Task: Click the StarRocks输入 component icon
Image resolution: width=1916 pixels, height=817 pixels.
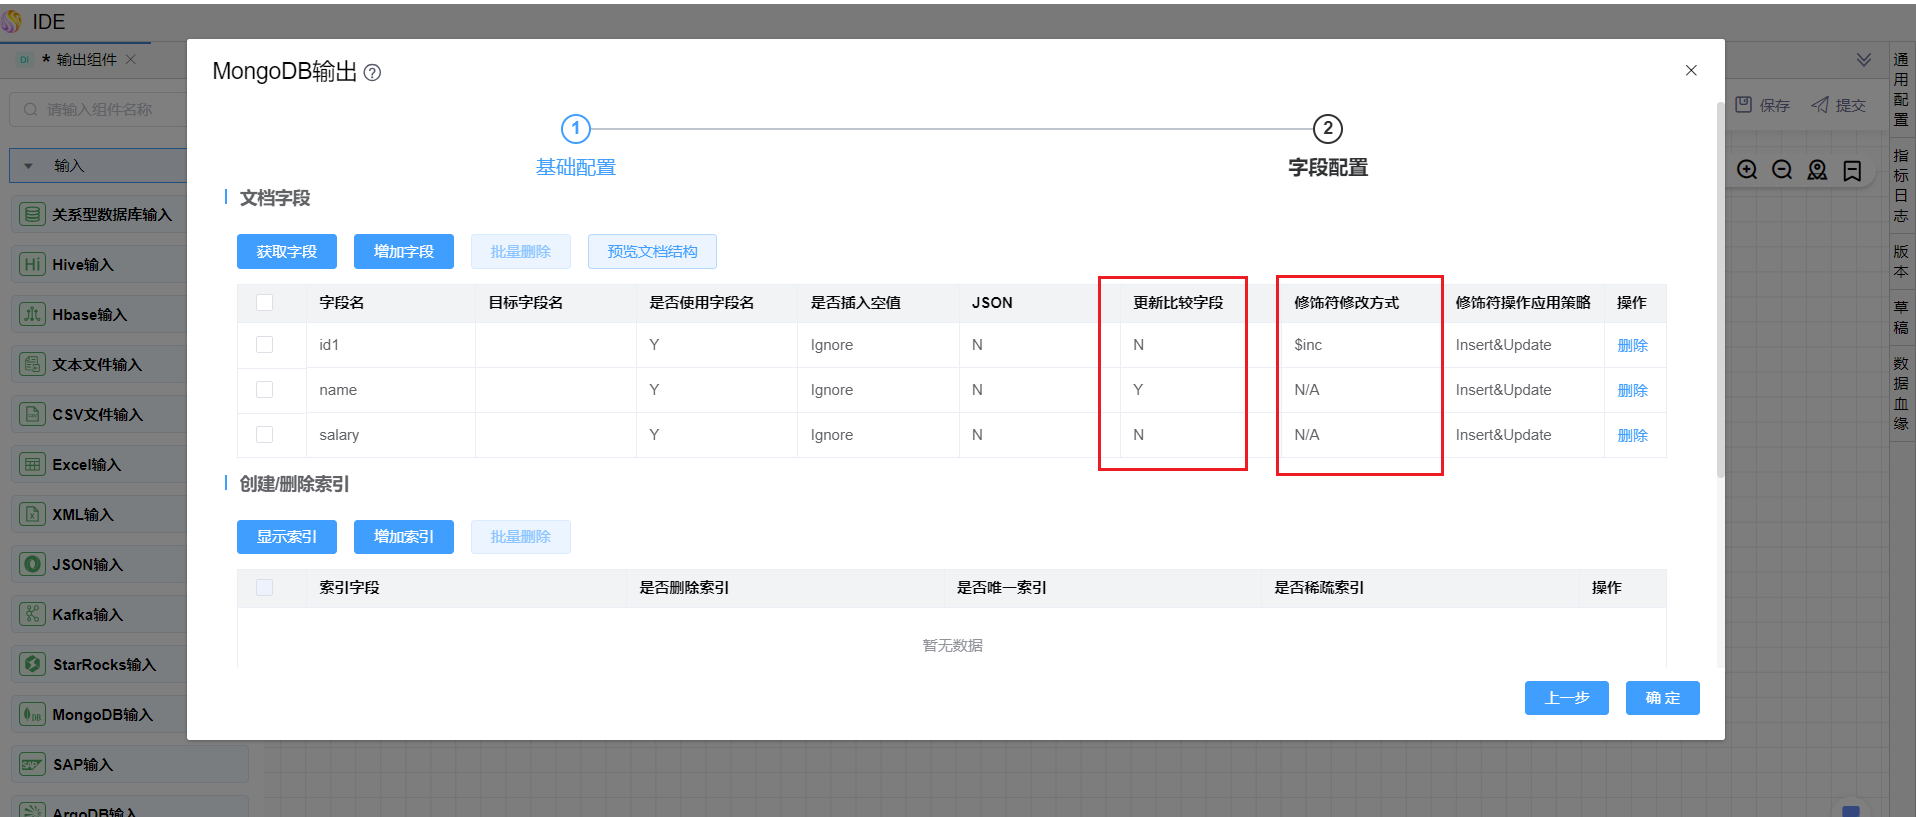Action: point(33,664)
